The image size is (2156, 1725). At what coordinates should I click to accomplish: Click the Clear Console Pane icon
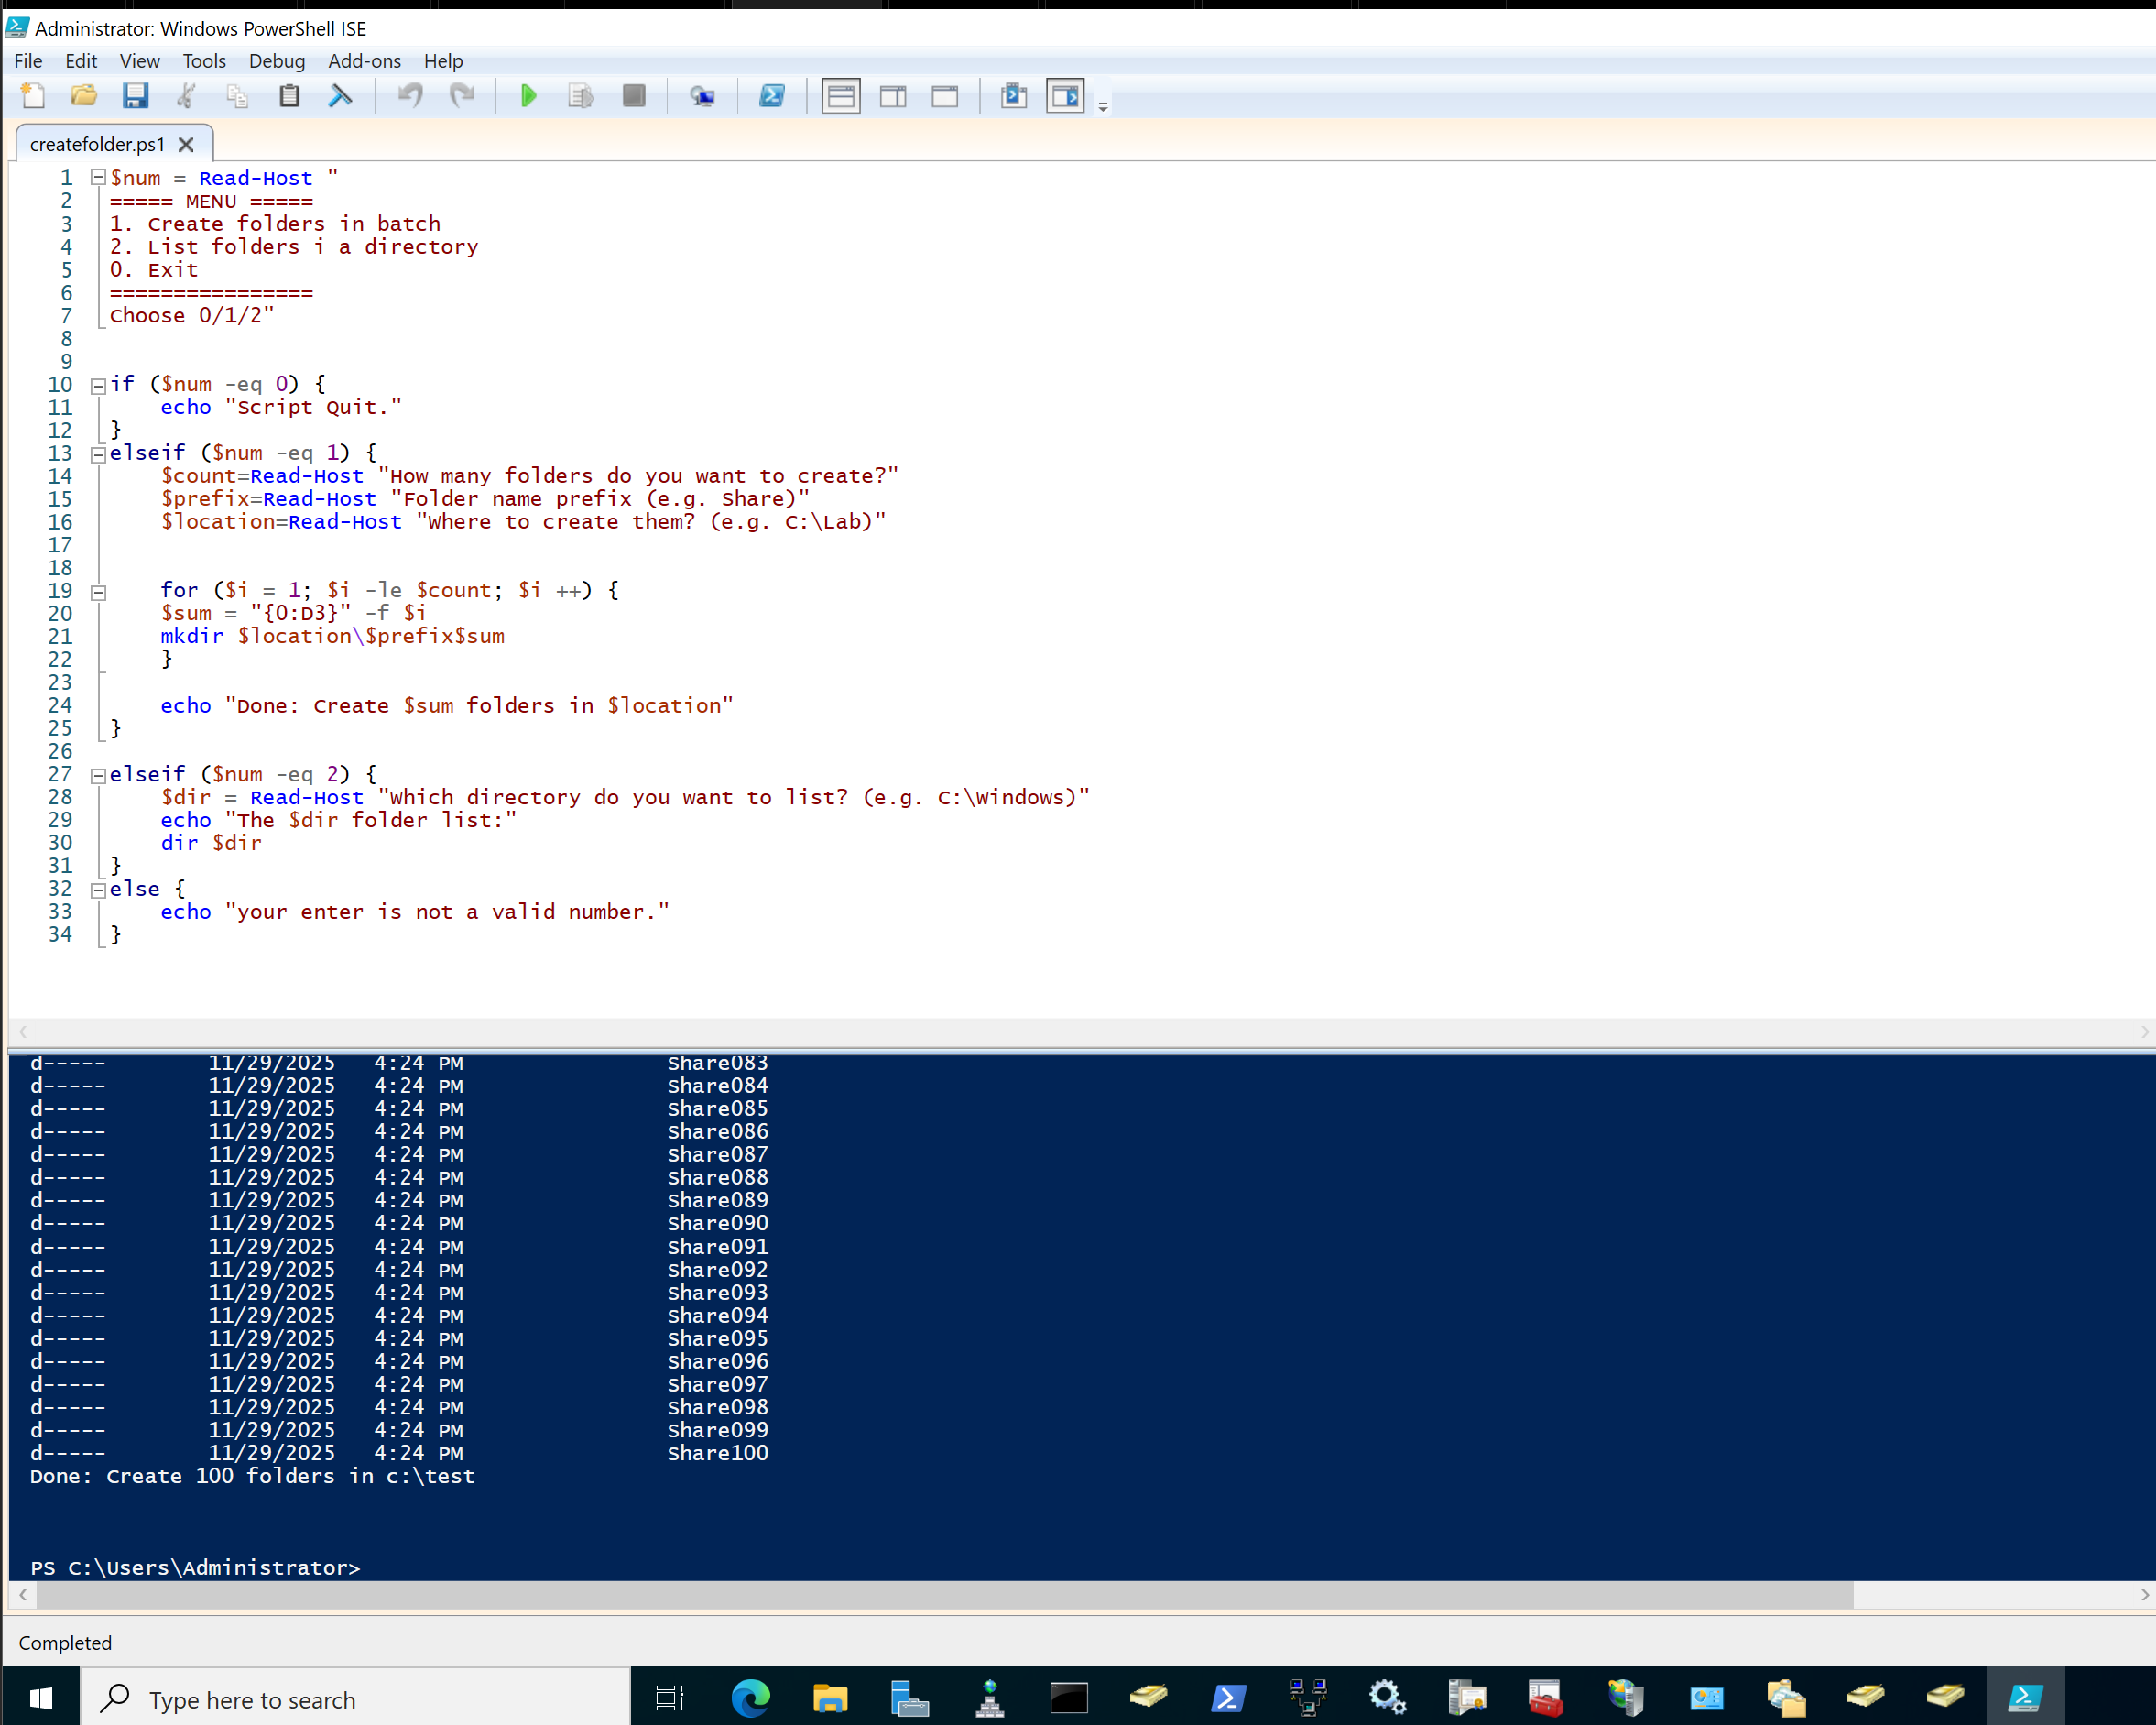coord(340,96)
